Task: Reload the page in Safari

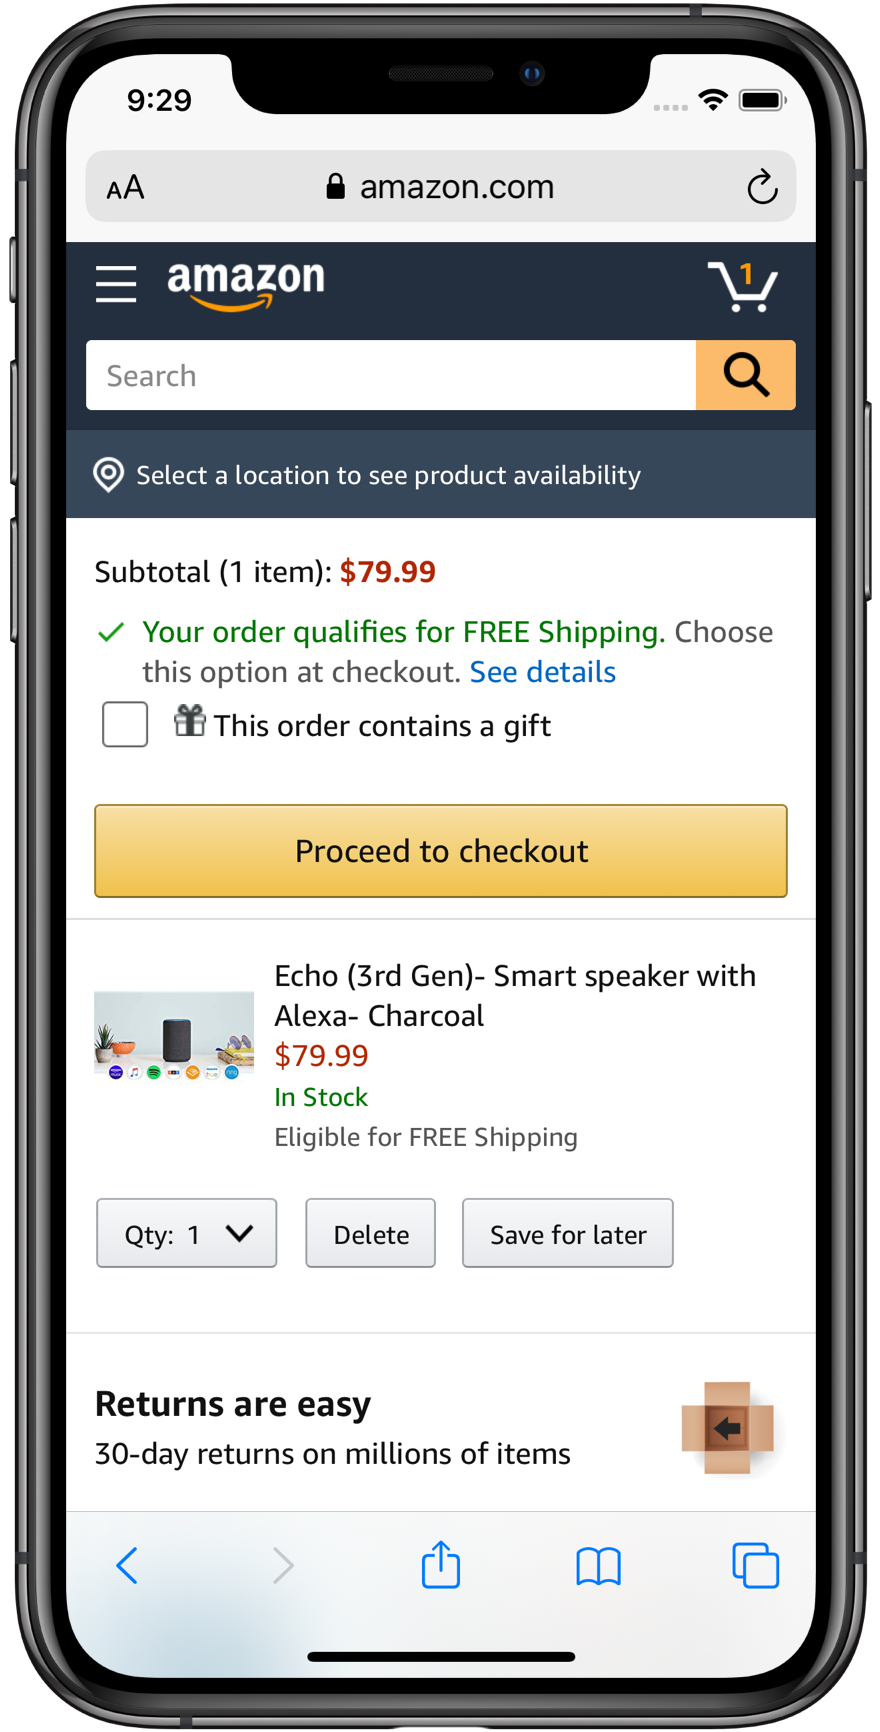Action: pos(762,186)
